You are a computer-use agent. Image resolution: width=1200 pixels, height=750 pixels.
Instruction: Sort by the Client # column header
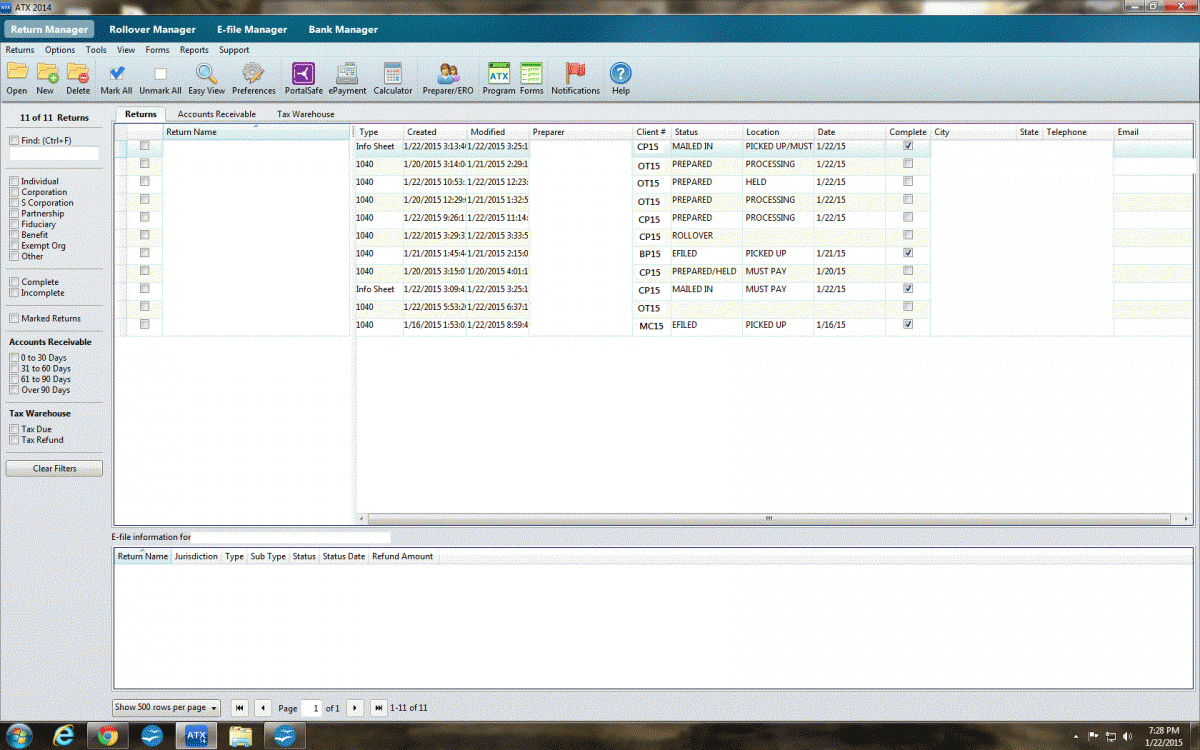(x=651, y=132)
